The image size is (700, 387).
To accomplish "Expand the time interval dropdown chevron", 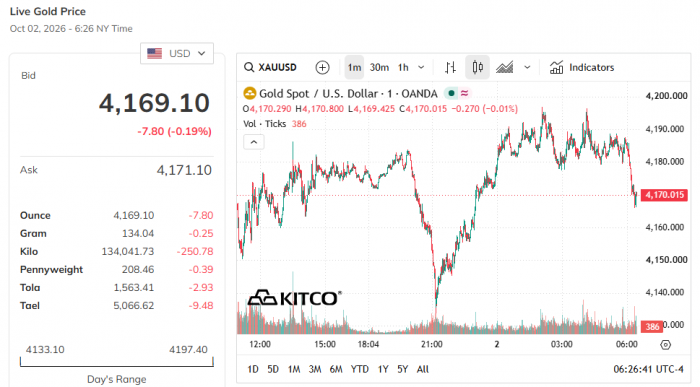I will (x=421, y=67).
